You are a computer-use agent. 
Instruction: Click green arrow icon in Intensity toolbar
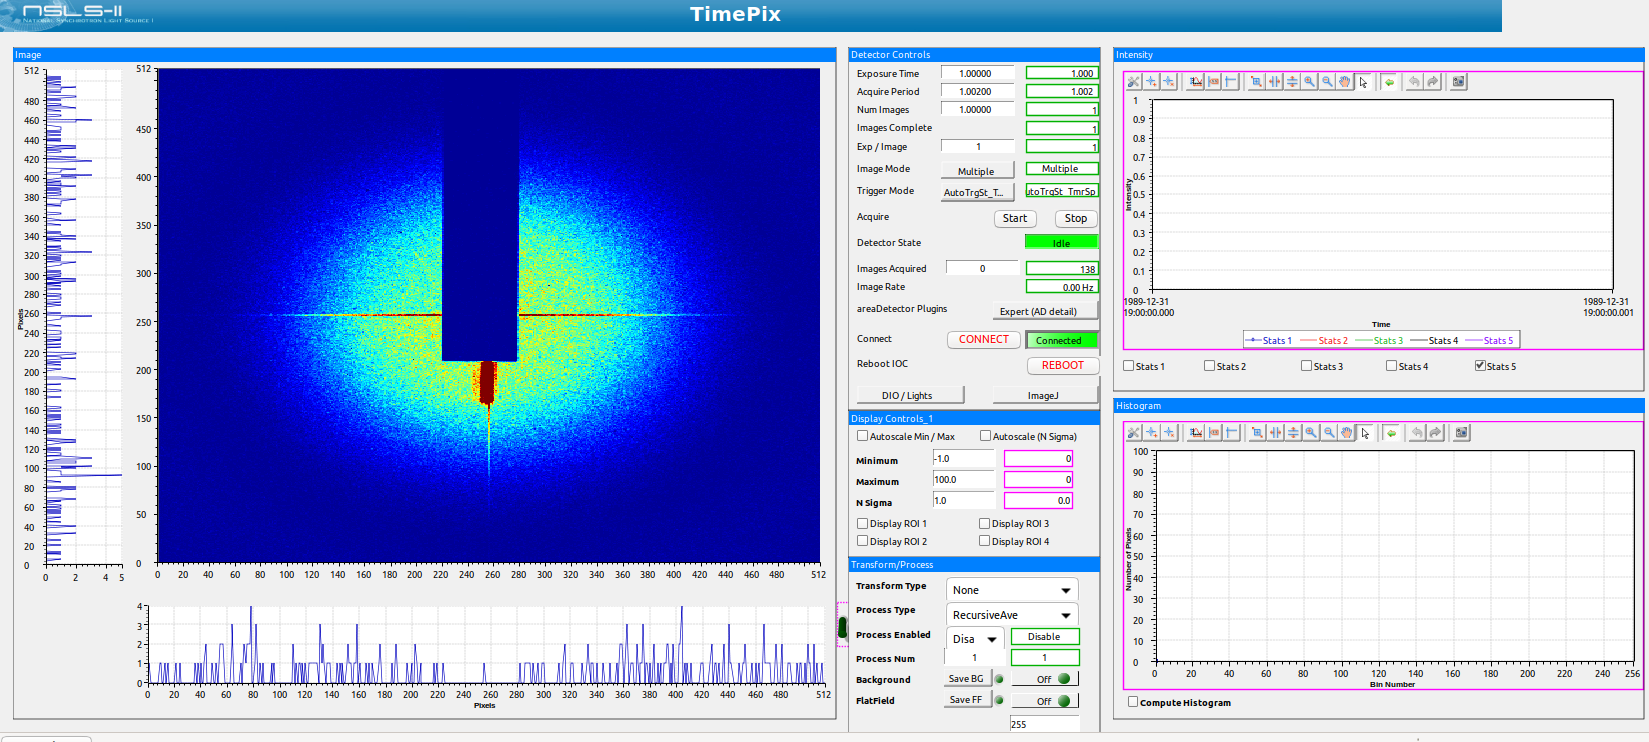(1389, 82)
